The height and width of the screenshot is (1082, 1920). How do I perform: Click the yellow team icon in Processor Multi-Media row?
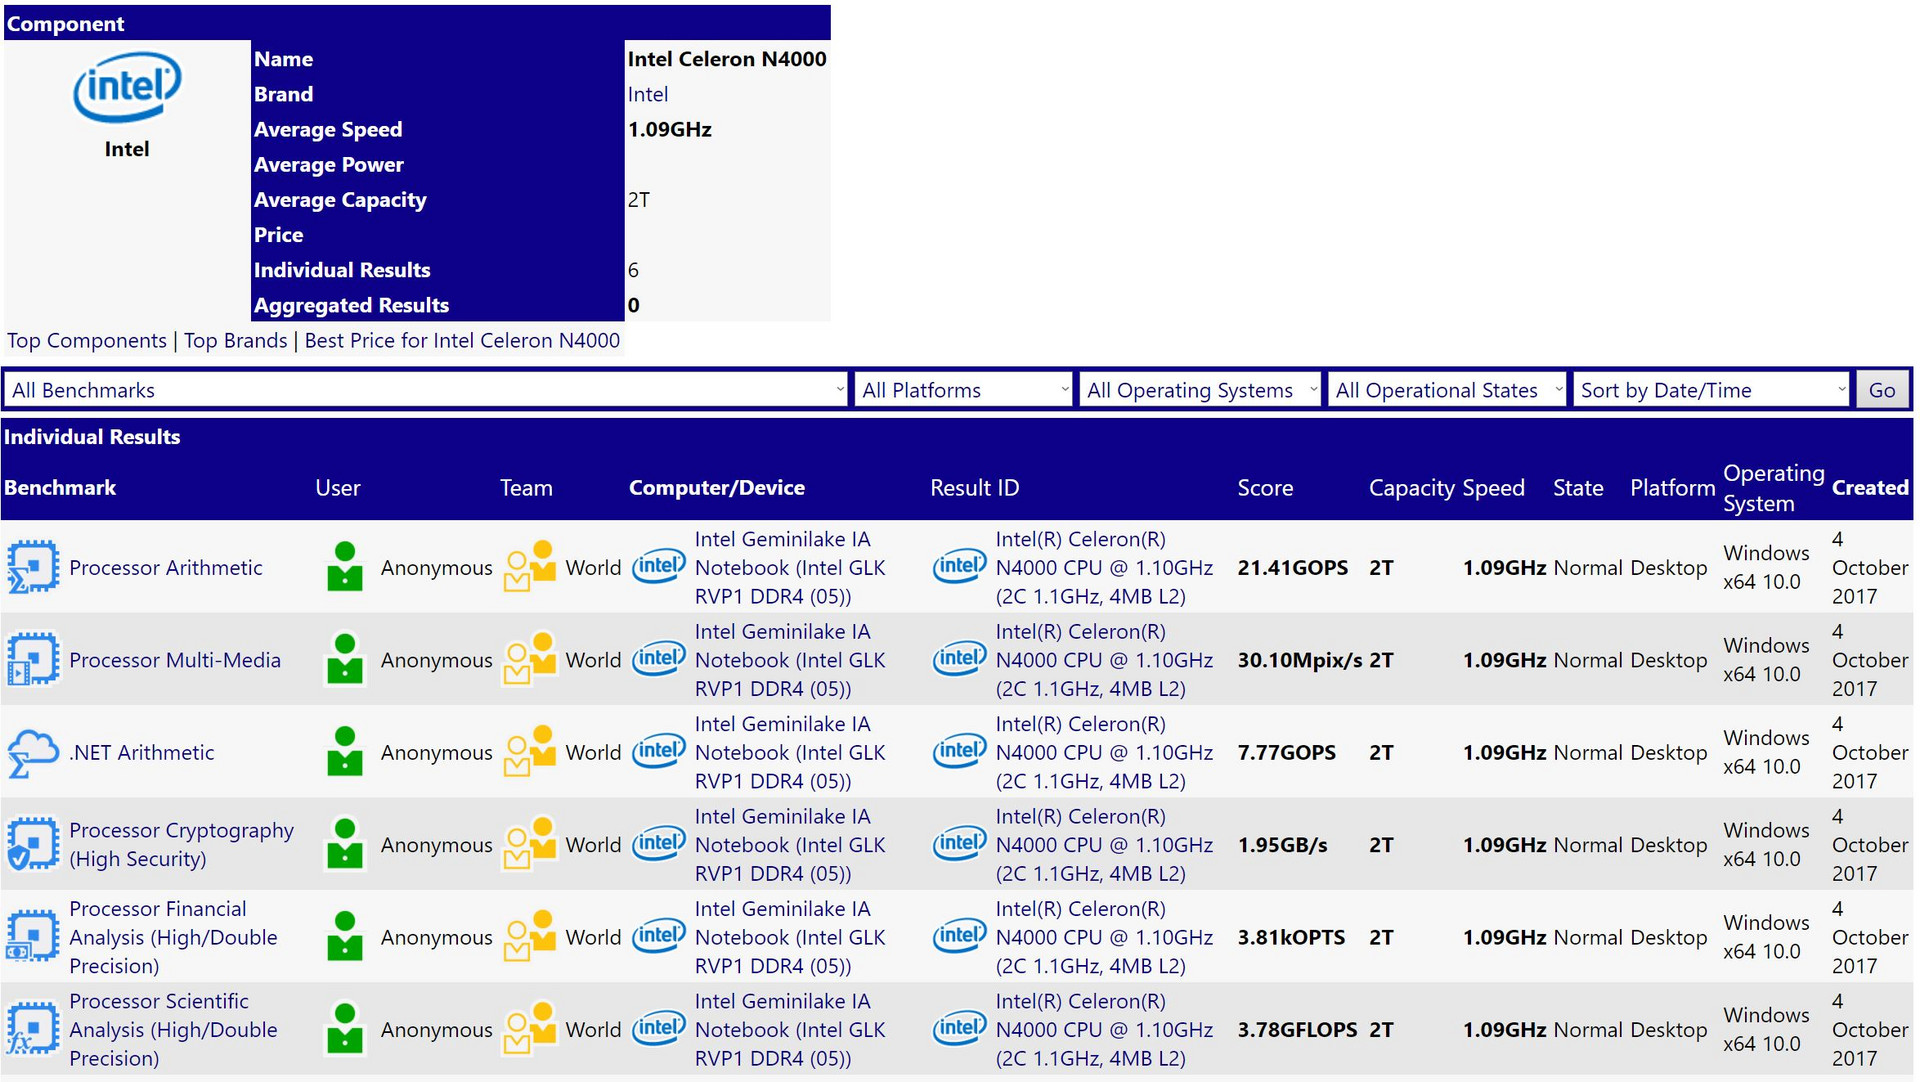click(530, 660)
